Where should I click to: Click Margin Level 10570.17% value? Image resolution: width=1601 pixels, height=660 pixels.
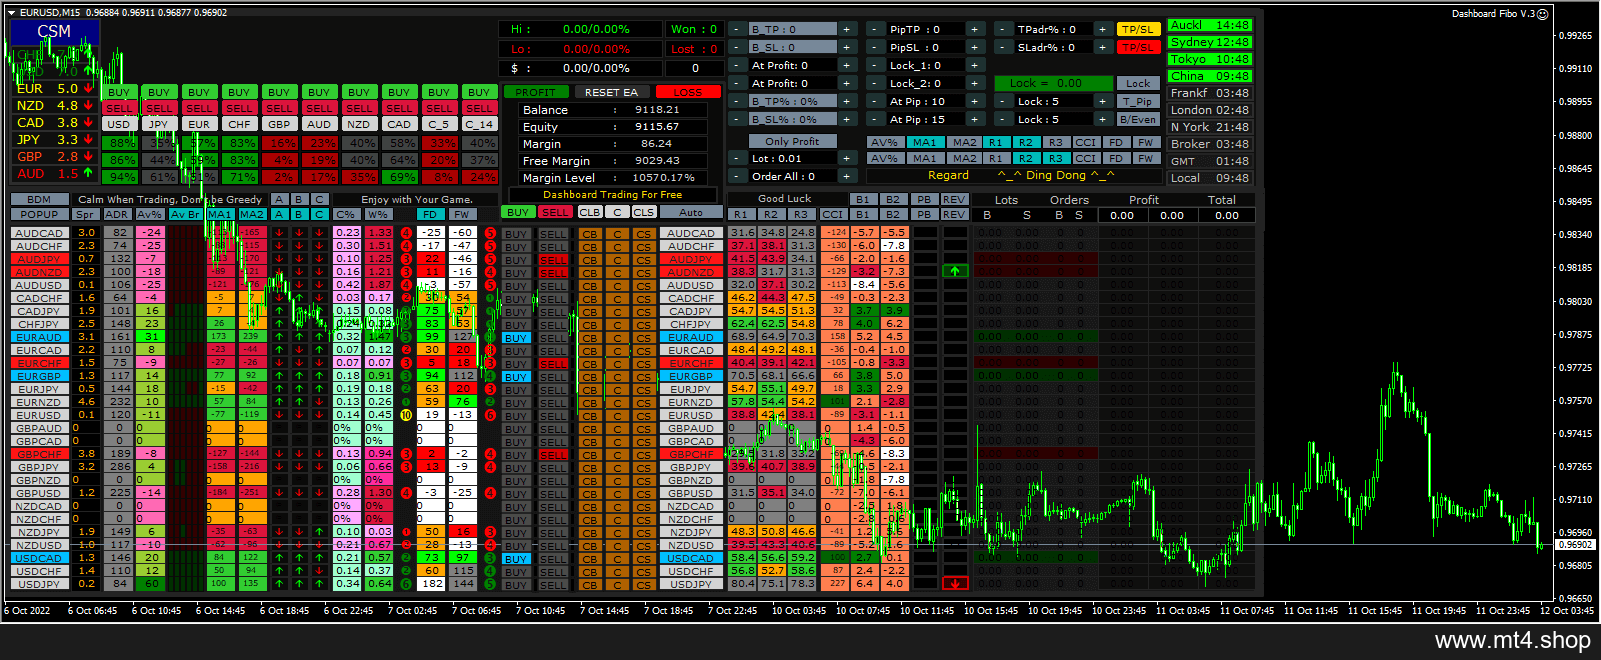pyautogui.click(x=663, y=177)
